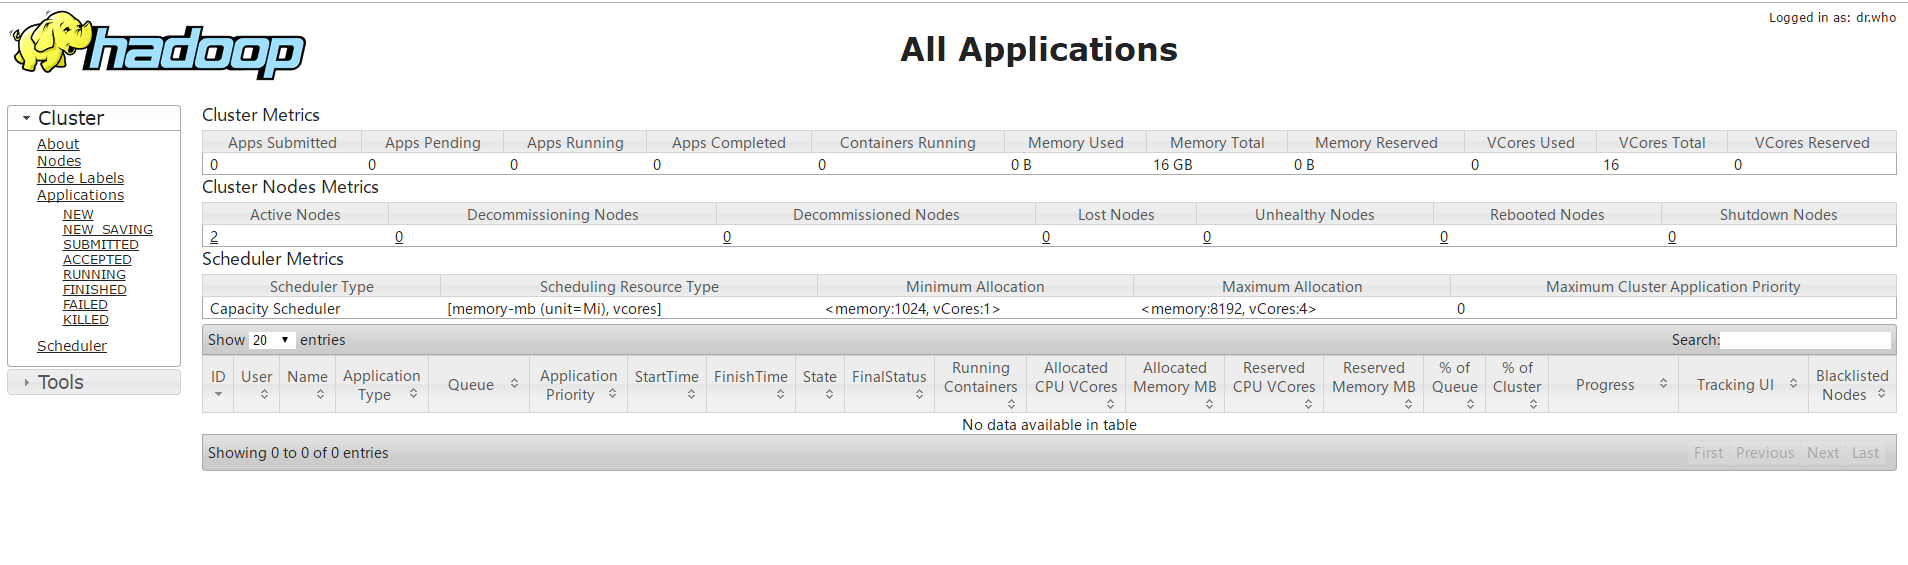The image size is (1908, 565).
Task: Sort by User column sort icon
Action: point(264,395)
